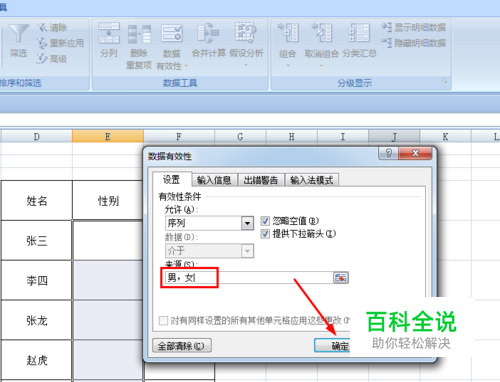Click the cell containing 李四
This screenshot has width=500, height=382.
tap(37, 280)
